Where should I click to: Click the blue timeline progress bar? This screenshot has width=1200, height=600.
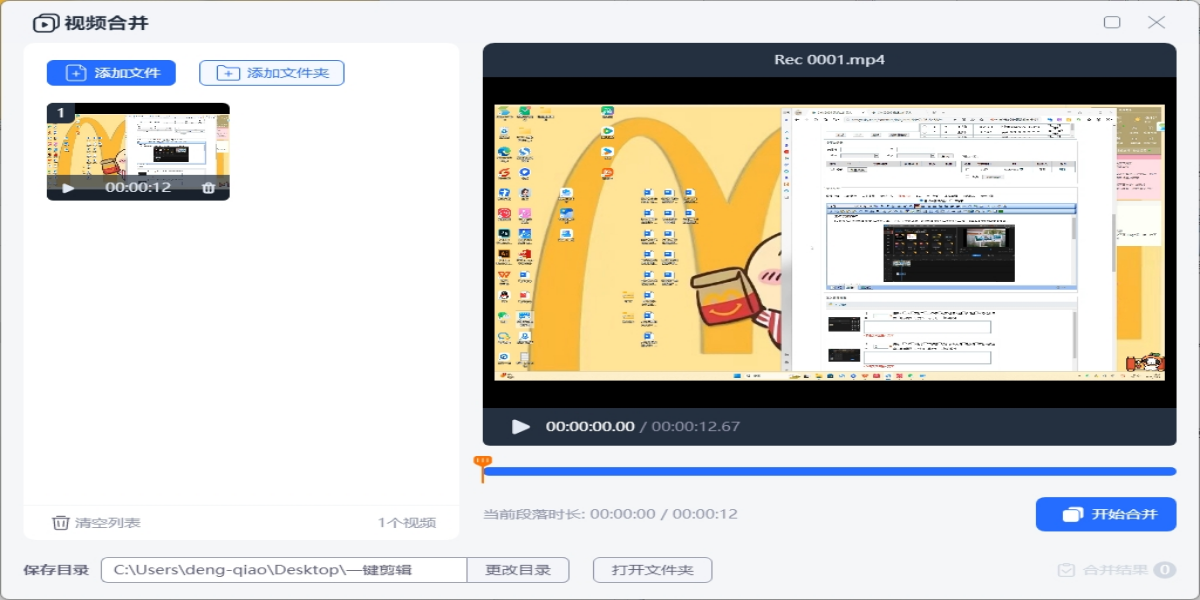click(x=830, y=471)
